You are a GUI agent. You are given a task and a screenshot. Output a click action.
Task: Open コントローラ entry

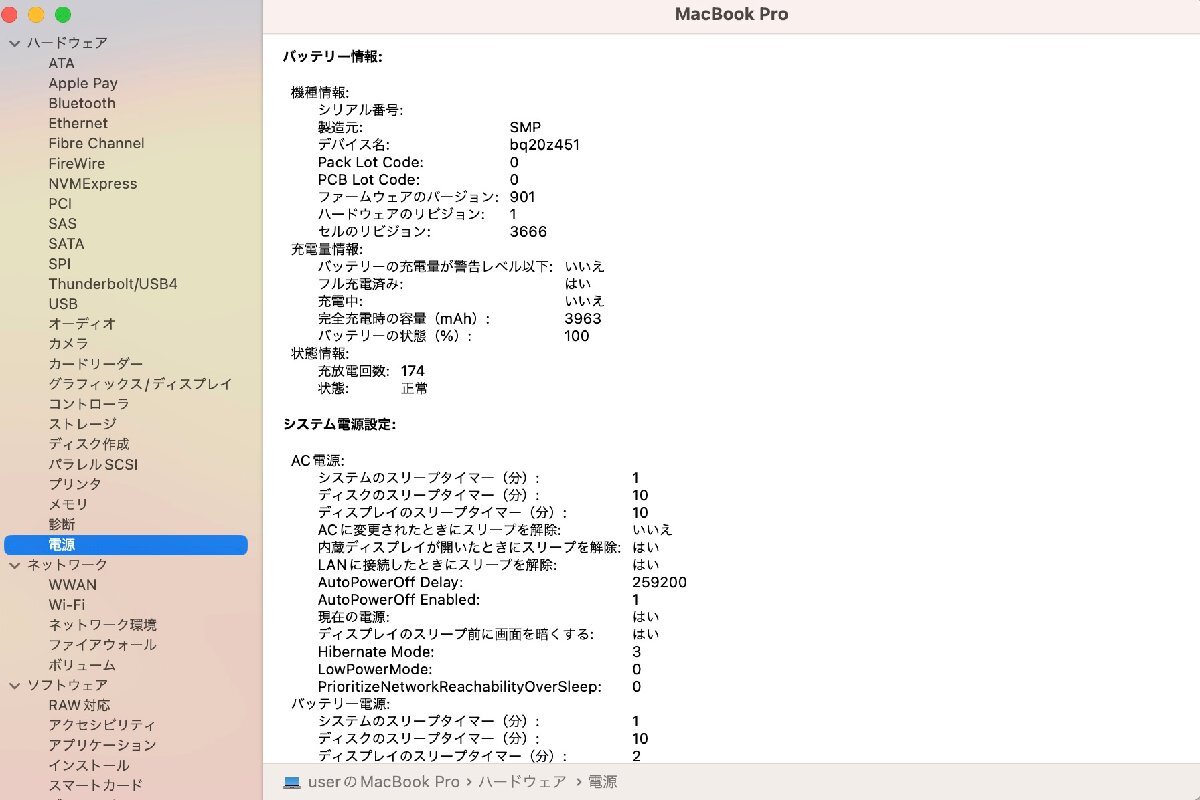(x=89, y=404)
